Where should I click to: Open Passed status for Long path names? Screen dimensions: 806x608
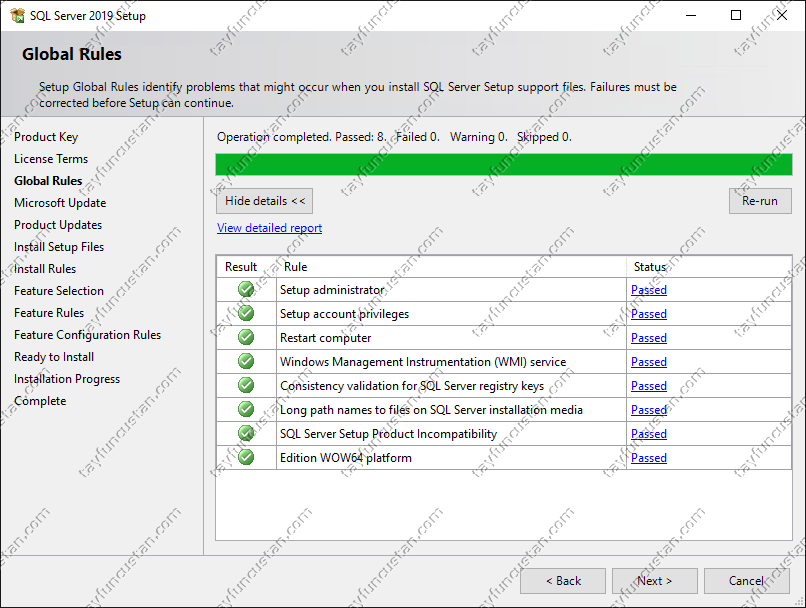[649, 410]
